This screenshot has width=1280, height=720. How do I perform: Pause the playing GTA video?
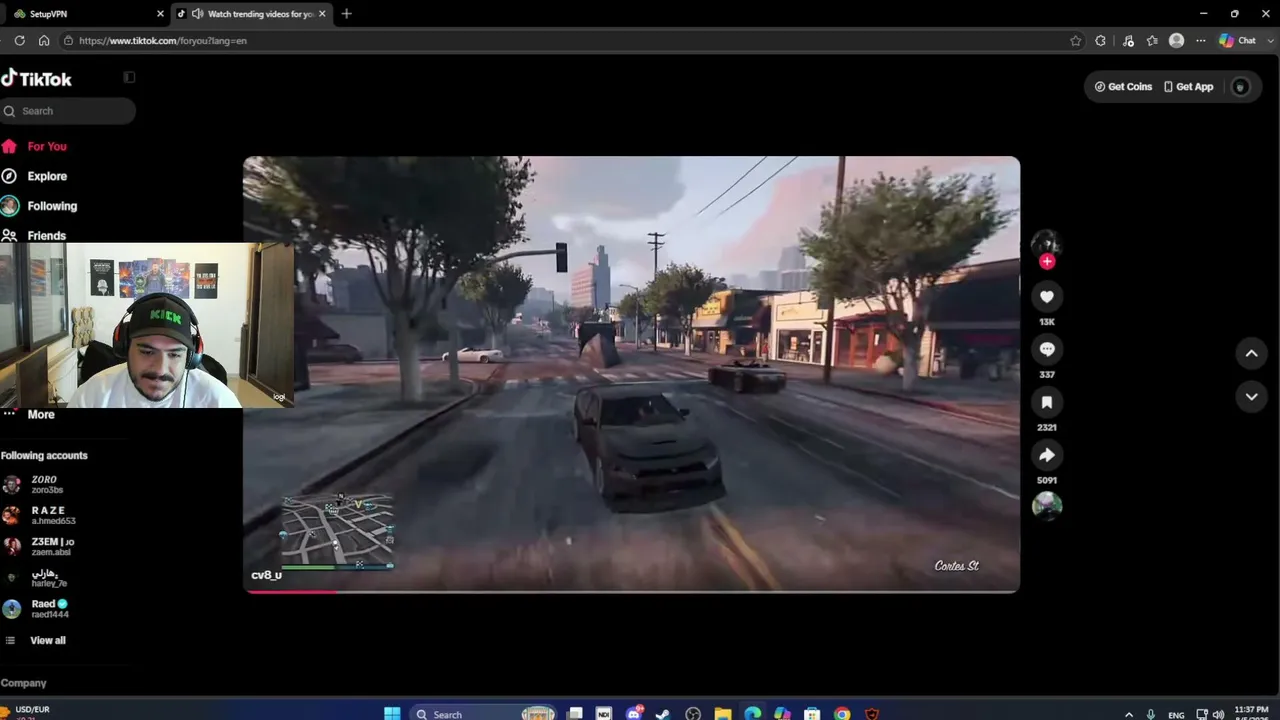coord(632,374)
